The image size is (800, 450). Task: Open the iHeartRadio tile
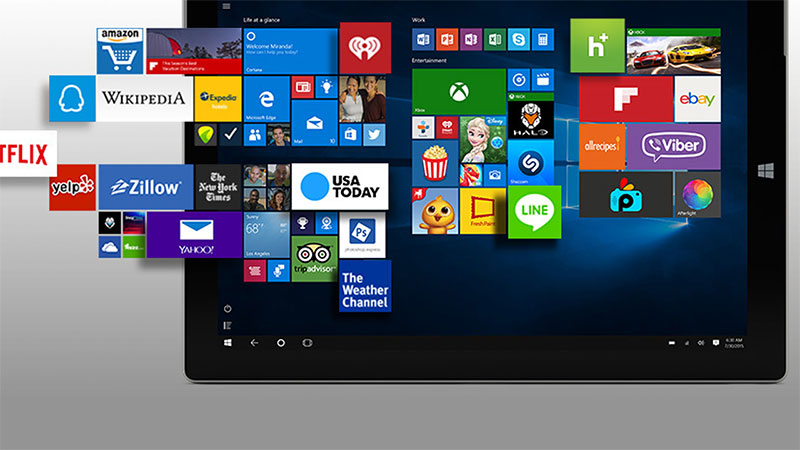click(365, 48)
